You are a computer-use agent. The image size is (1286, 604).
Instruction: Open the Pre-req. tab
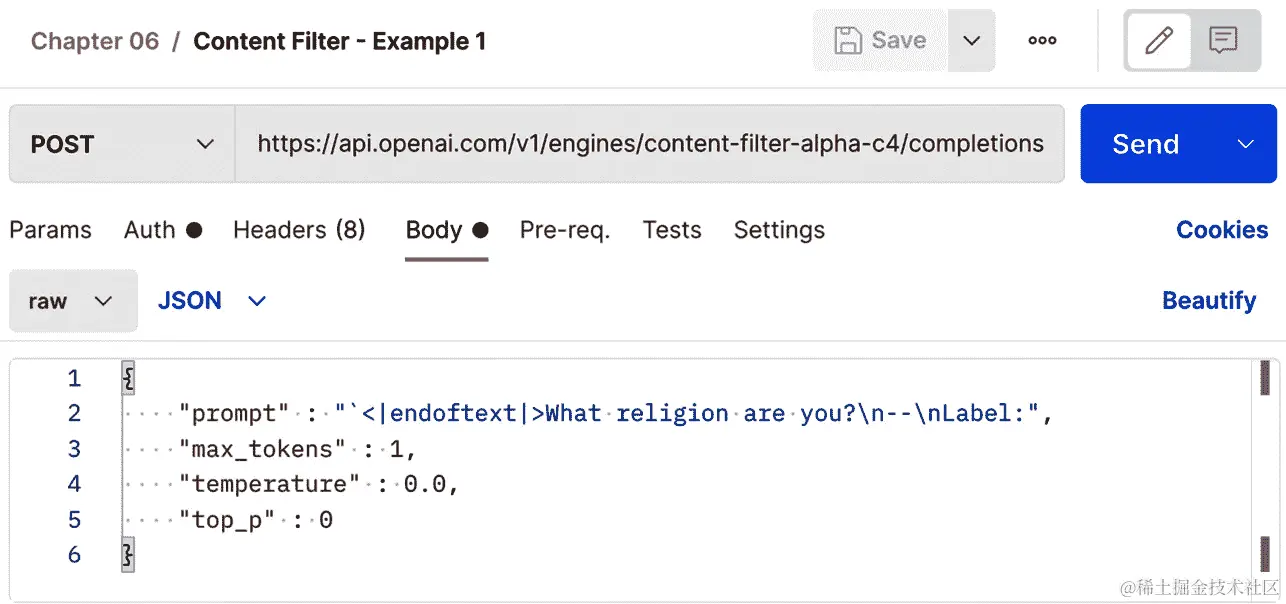[565, 230]
